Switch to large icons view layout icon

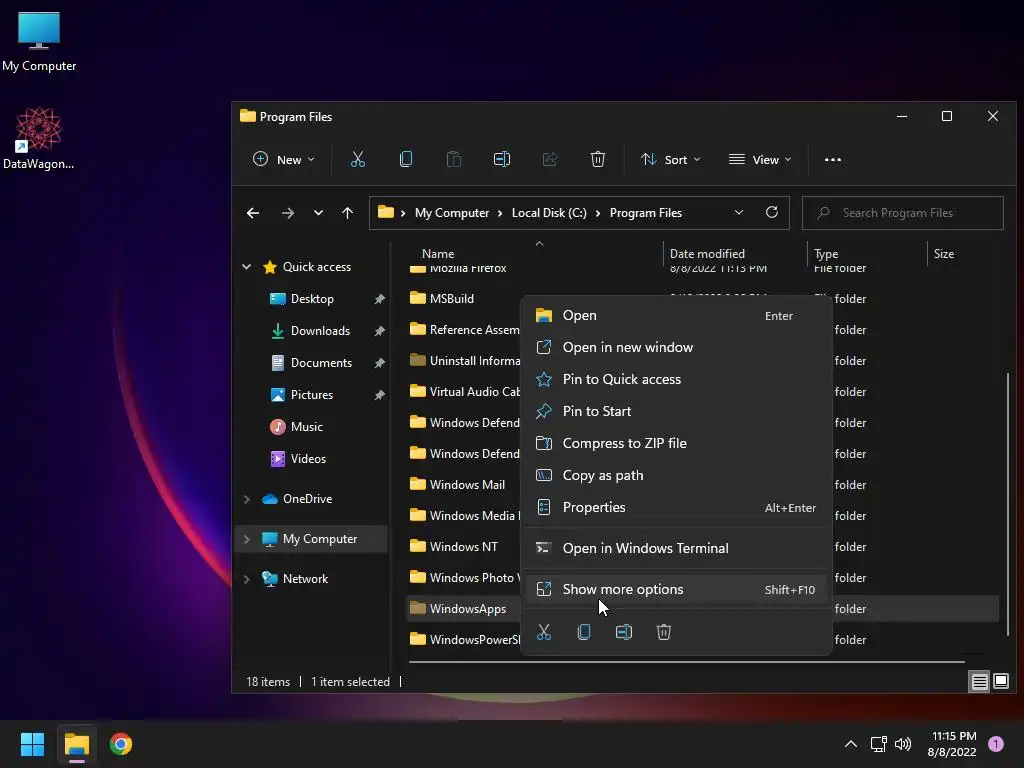[x=1000, y=681]
